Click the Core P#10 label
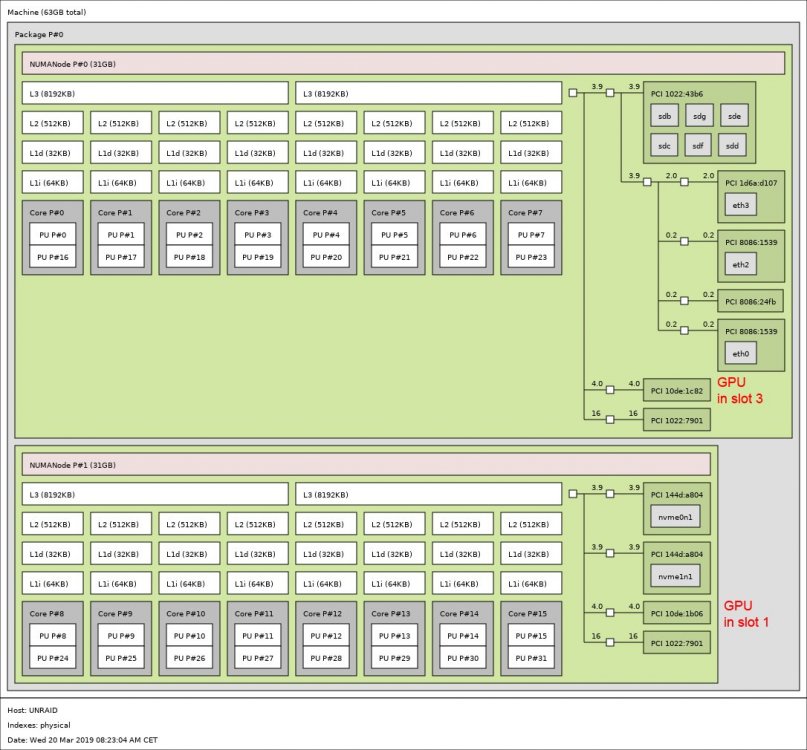This screenshot has height=750, width=807. click(x=186, y=614)
